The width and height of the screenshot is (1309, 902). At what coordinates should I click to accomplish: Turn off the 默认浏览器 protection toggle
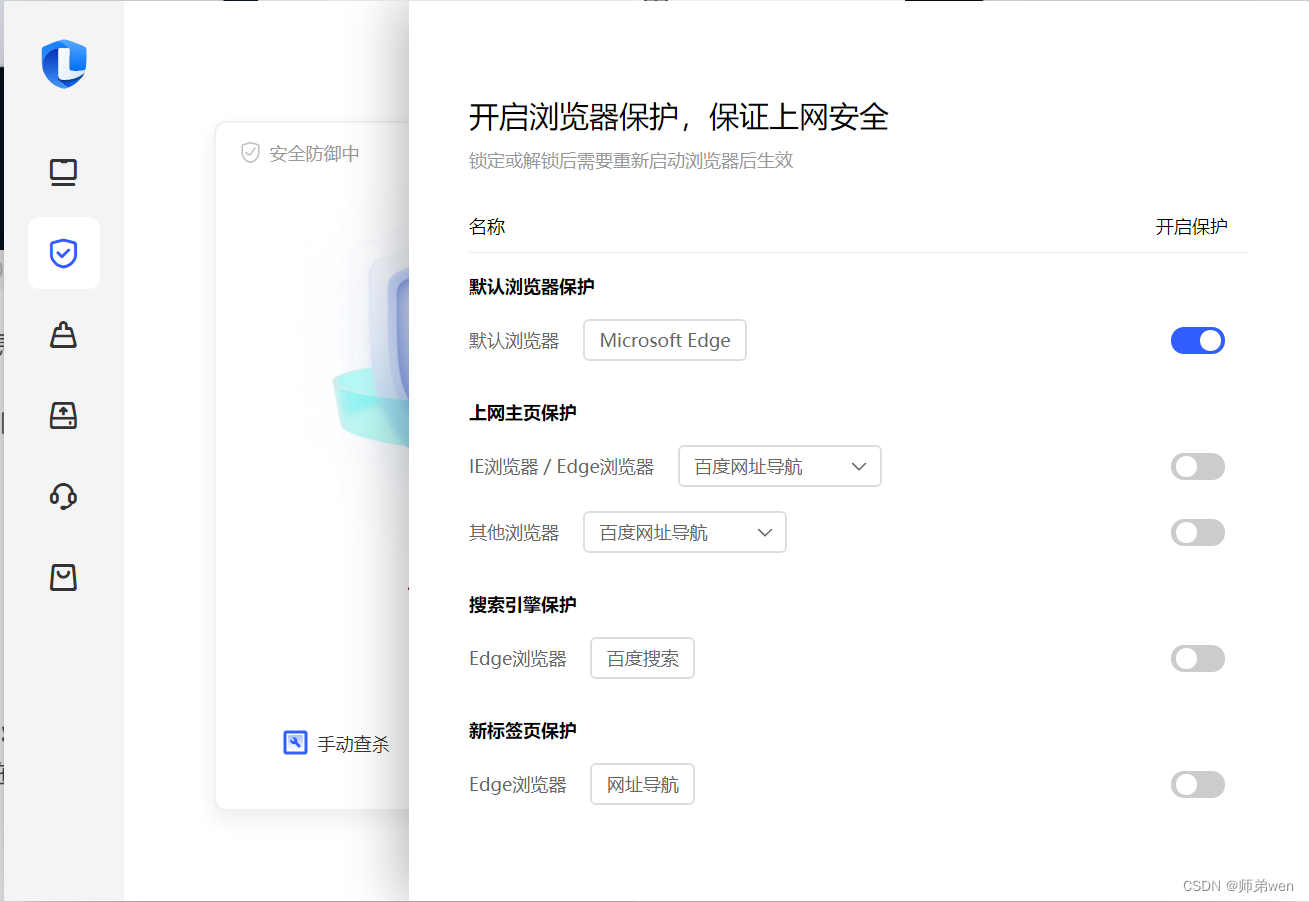click(x=1198, y=341)
